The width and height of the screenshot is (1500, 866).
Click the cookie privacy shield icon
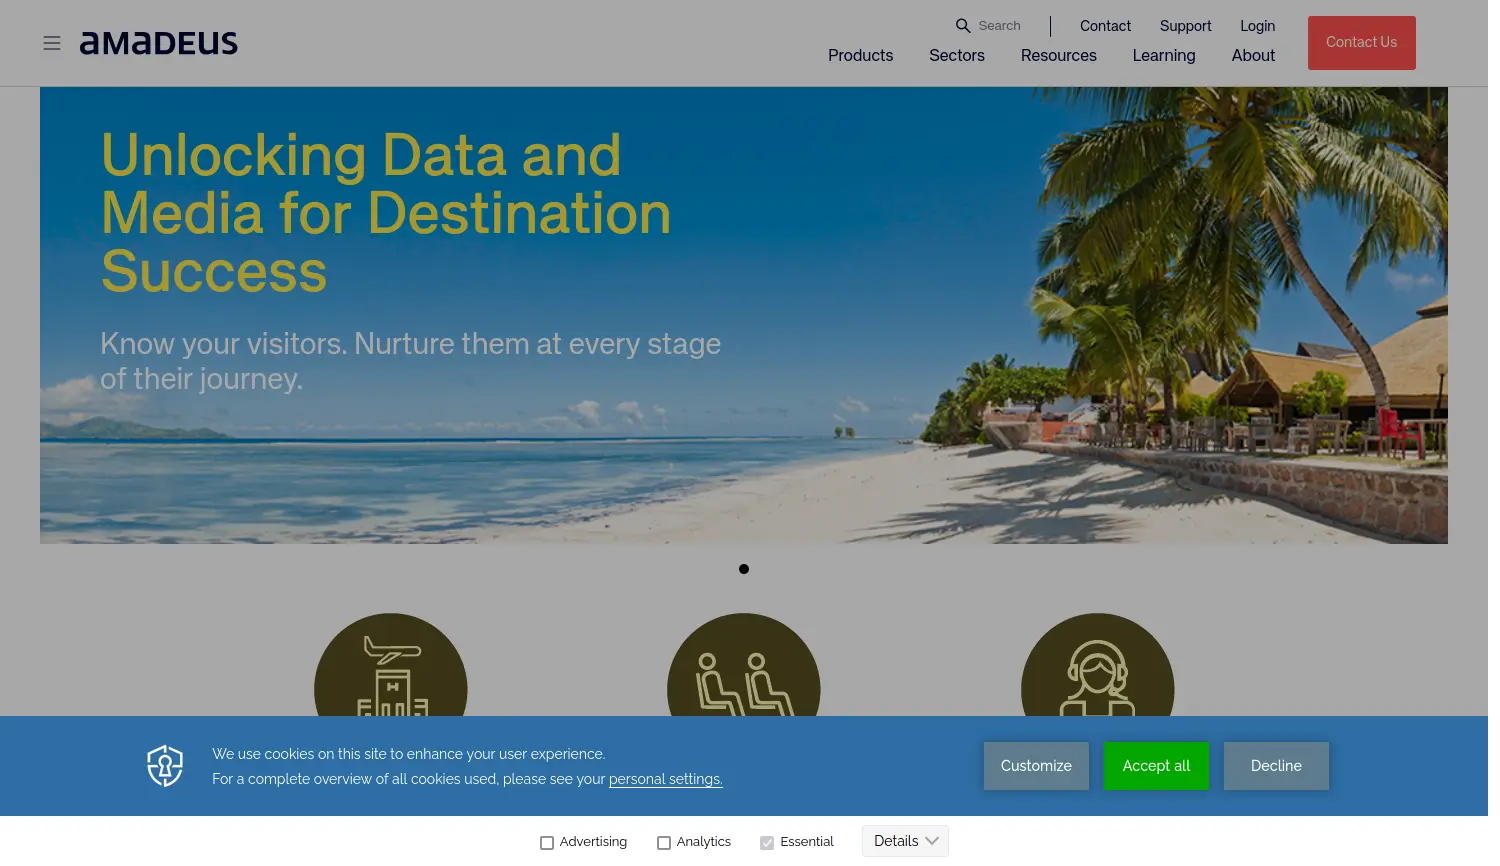tap(165, 766)
